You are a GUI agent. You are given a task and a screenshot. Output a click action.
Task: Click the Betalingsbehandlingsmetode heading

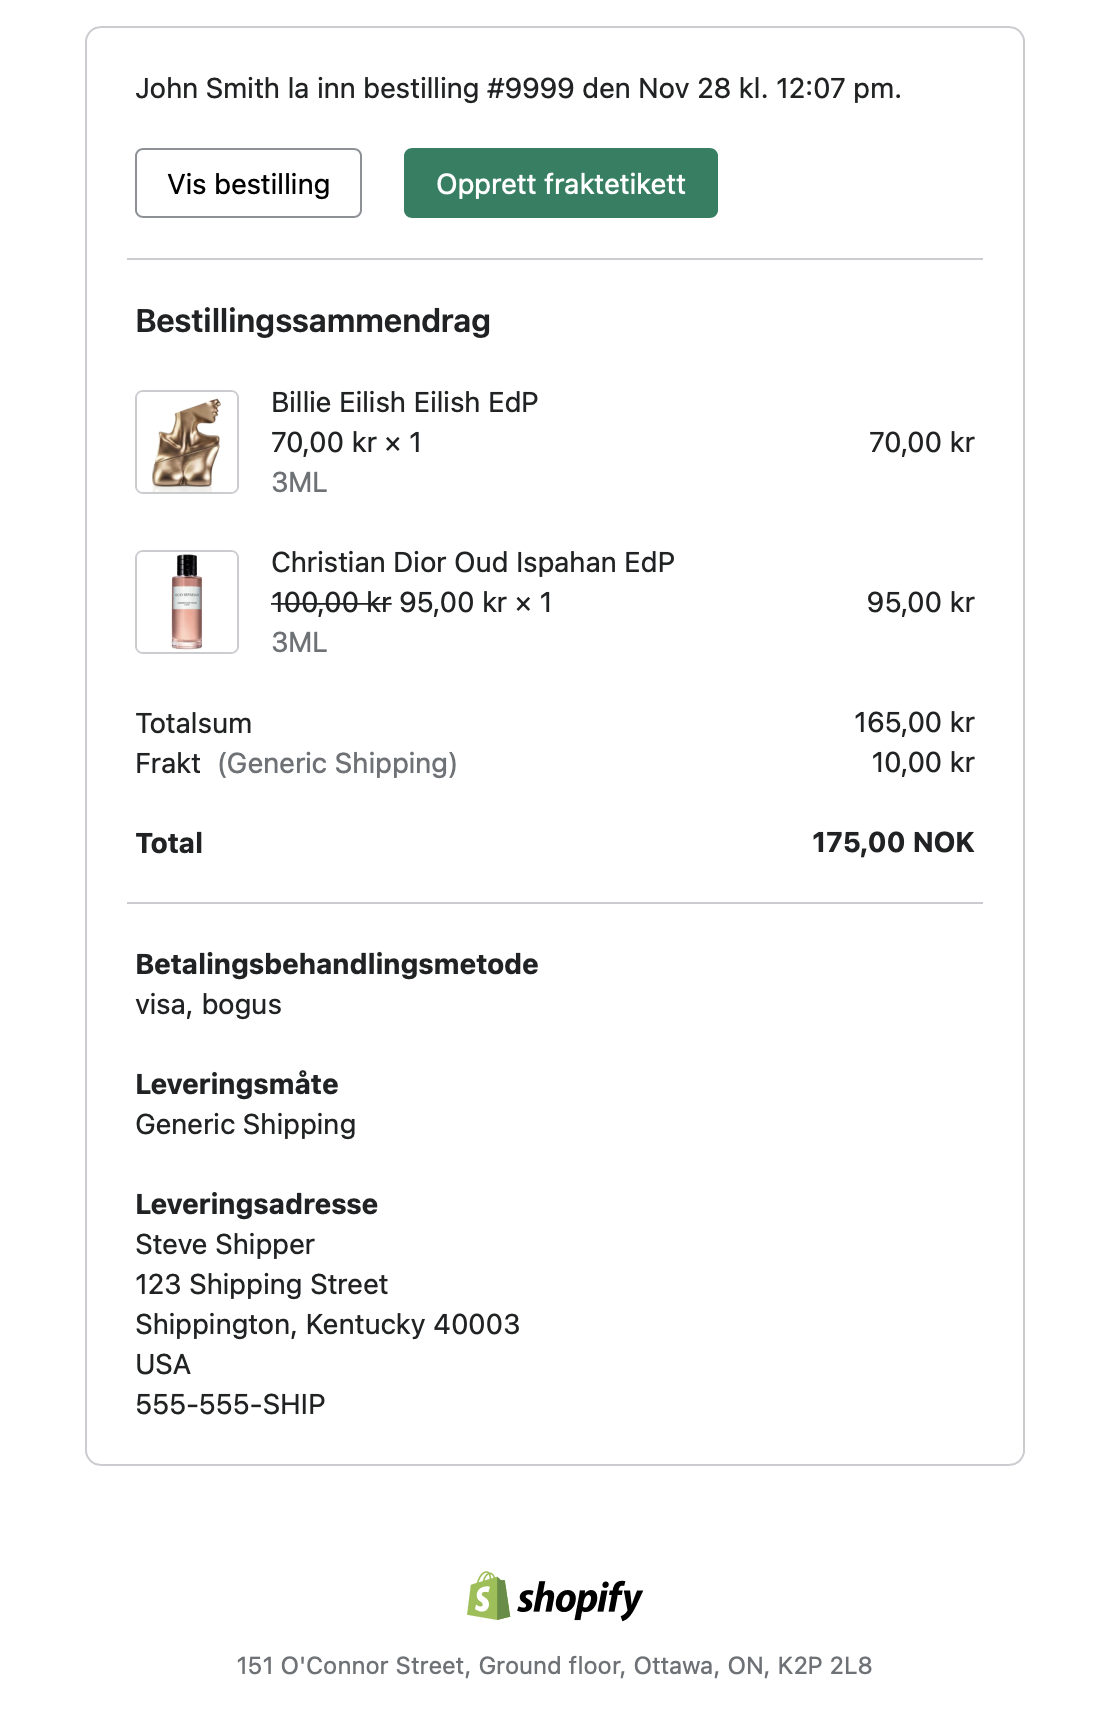point(337,964)
